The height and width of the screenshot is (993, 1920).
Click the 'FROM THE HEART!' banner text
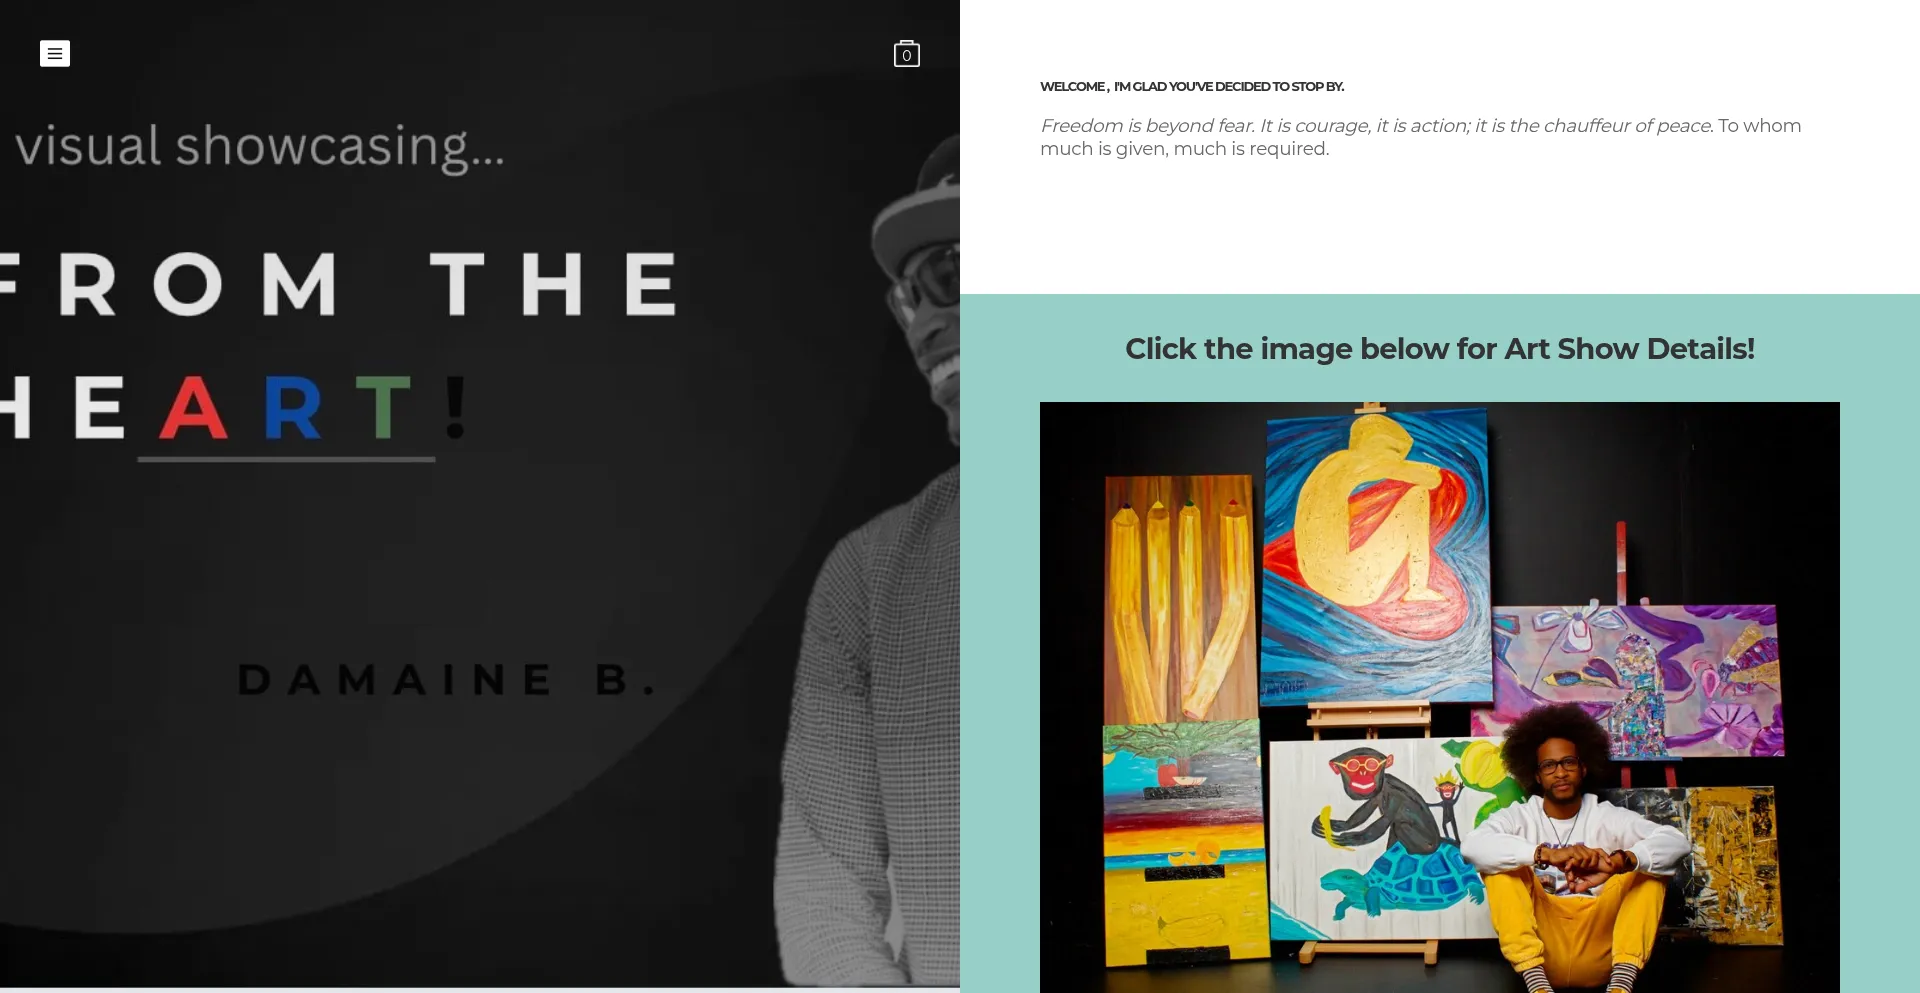click(340, 345)
